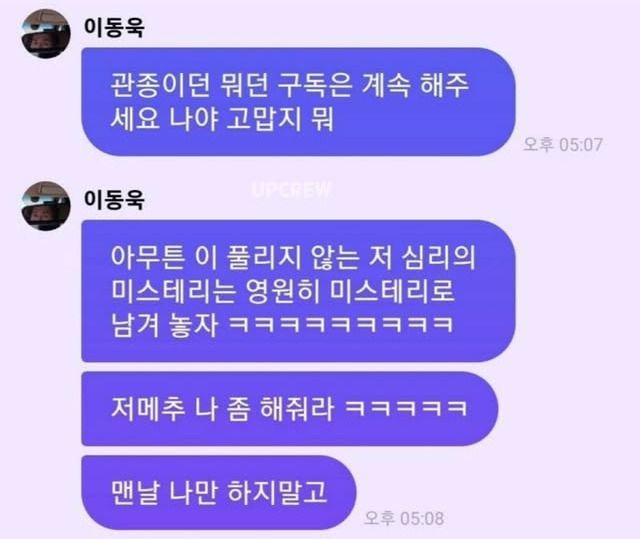Select the 맨날 나만 하지말고 message bubble
640x539 pixels.
pyautogui.click(x=219, y=492)
